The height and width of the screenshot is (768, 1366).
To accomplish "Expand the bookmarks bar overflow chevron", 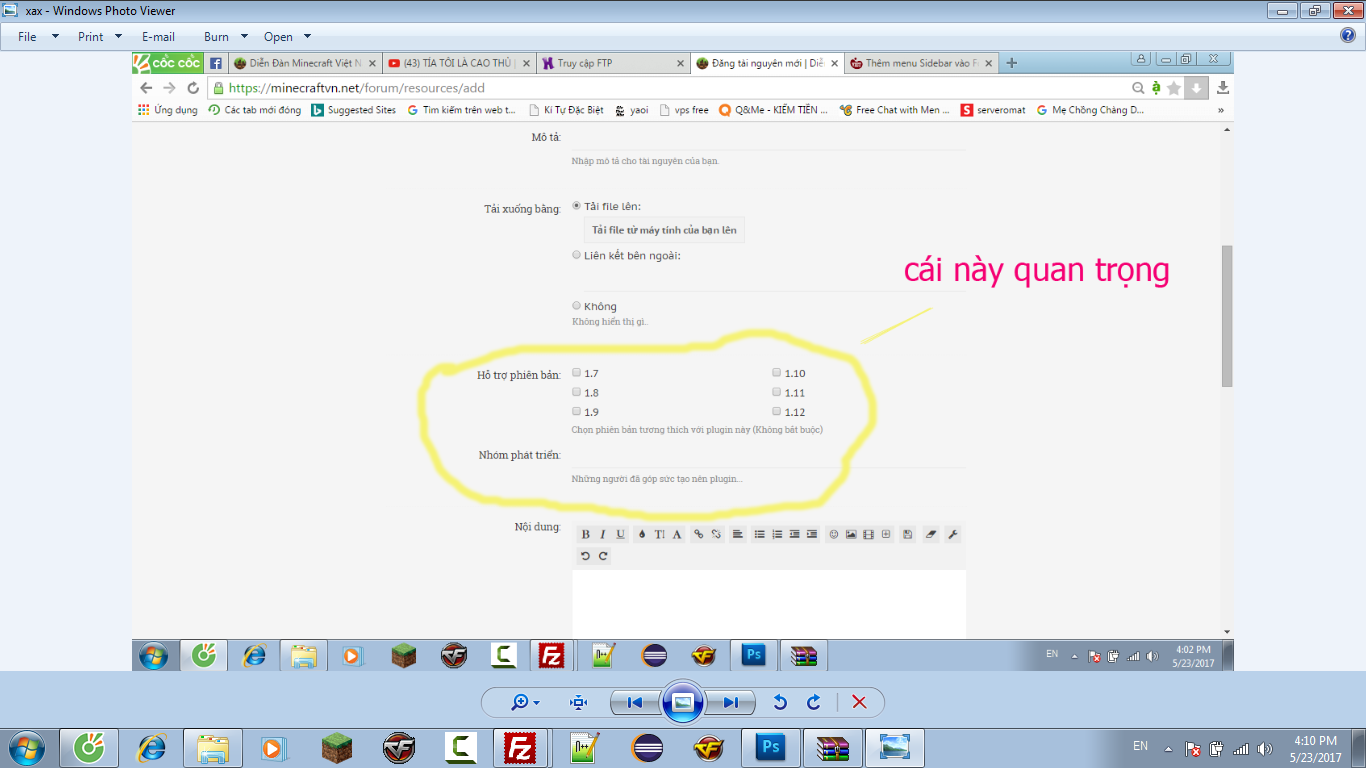I will point(1220,110).
